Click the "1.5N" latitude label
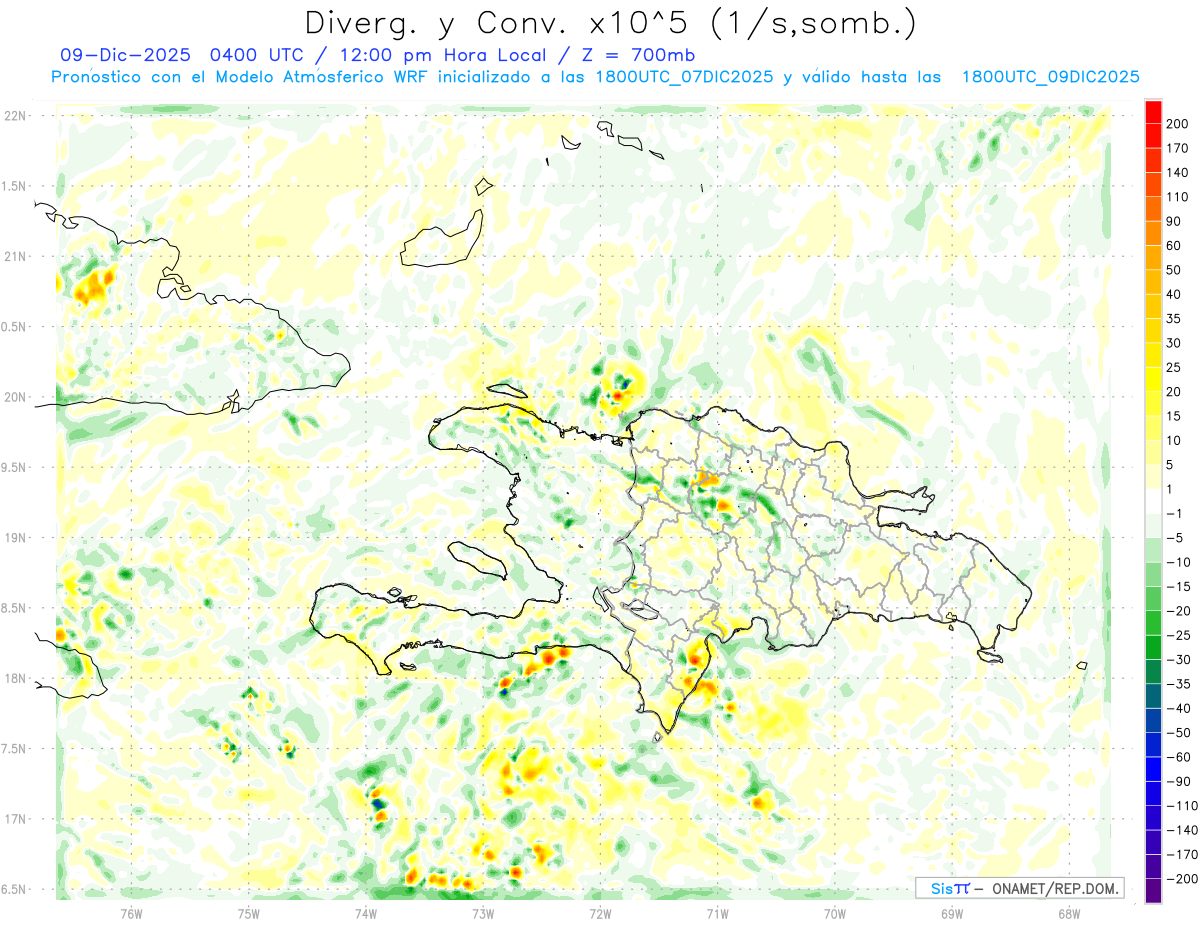Viewport: 1200px width, 927px height. pos(14,186)
